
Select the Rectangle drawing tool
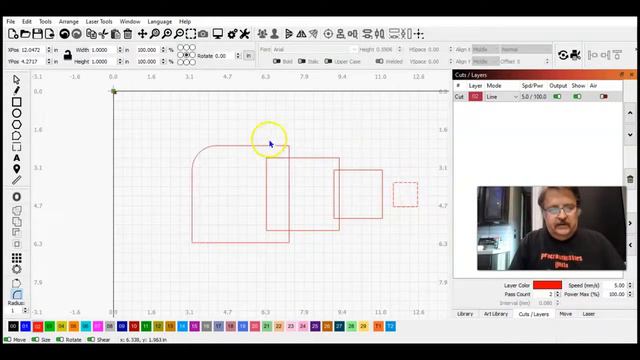point(16,102)
